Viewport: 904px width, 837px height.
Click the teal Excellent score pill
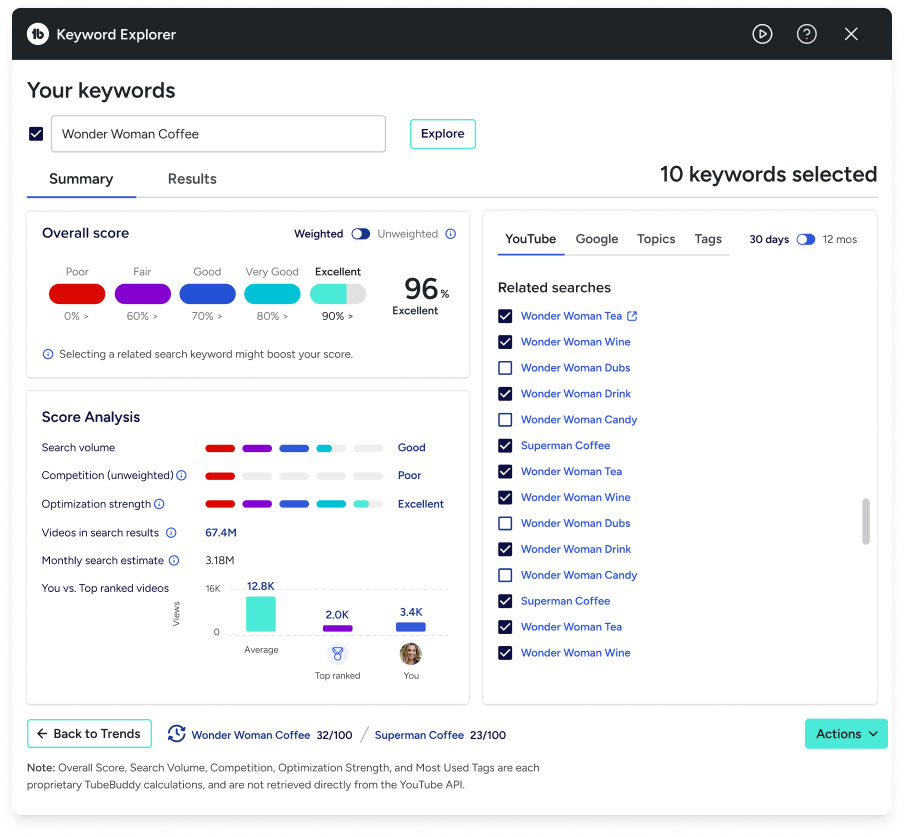pos(338,293)
